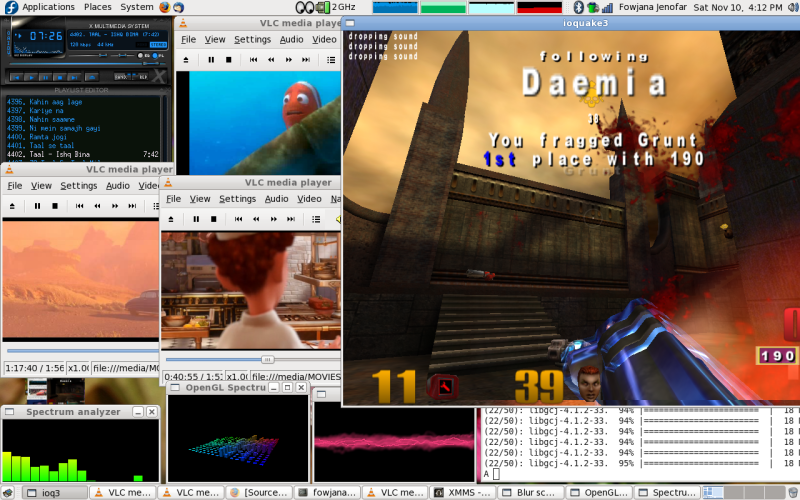800x500 pixels.
Task: Launch the mail client icon beside Firefox
Action: [178, 7]
